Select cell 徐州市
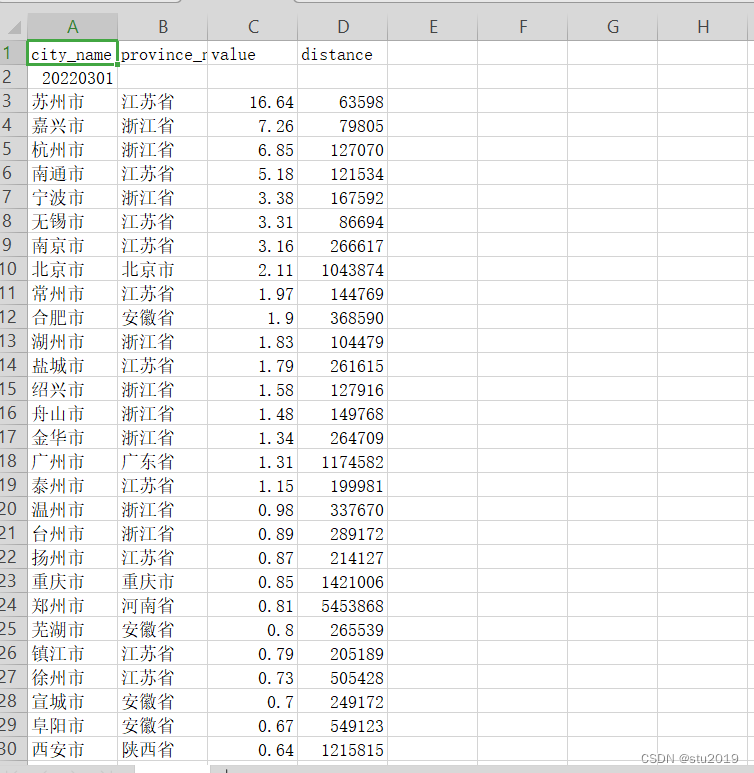 point(72,677)
